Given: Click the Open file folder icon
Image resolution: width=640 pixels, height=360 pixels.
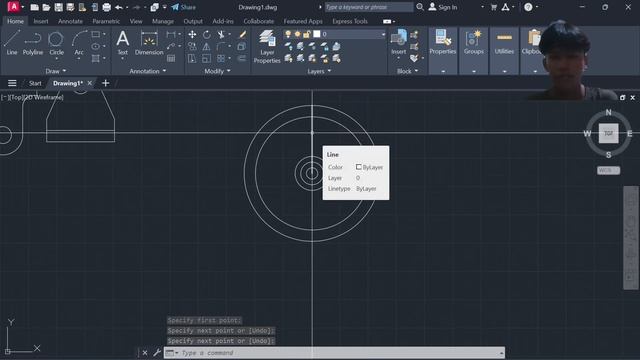Looking at the screenshot, I should point(46,7).
